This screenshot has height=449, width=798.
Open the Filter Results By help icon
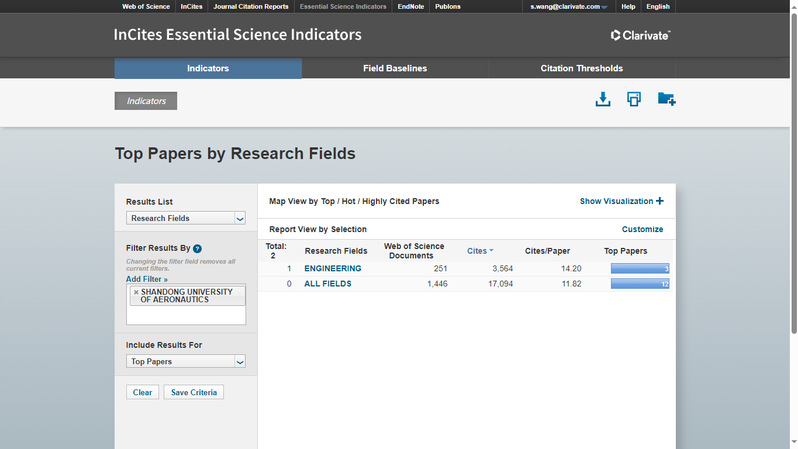tap(197, 248)
